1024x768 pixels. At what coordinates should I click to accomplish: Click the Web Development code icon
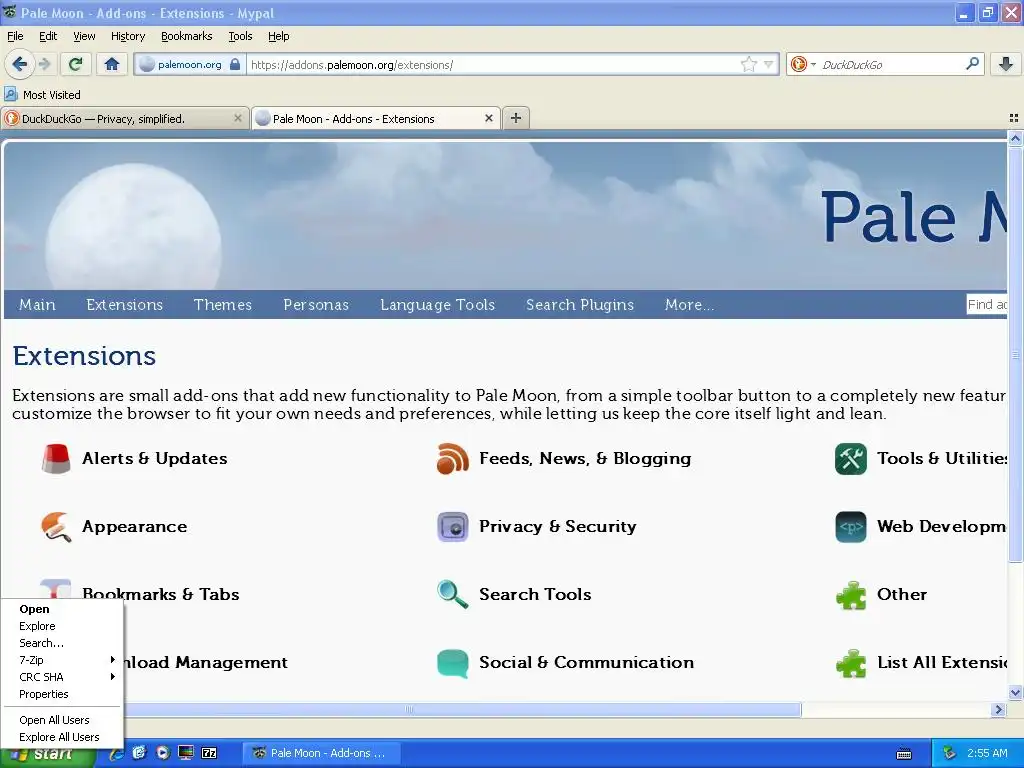point(851,526)
